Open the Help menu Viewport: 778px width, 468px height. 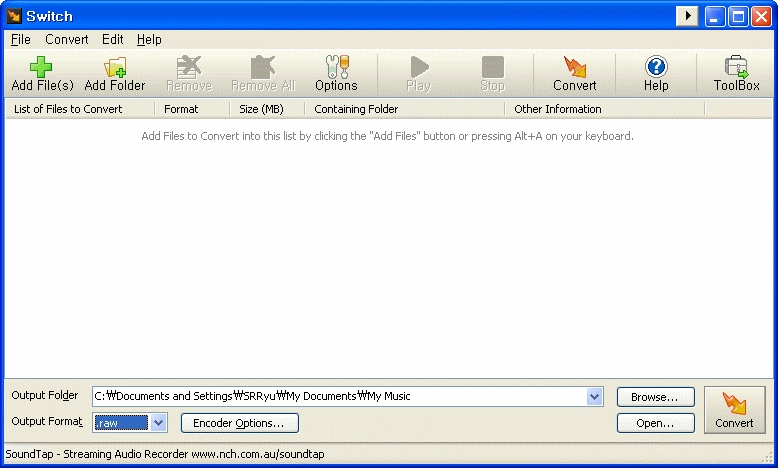(149, 39)
